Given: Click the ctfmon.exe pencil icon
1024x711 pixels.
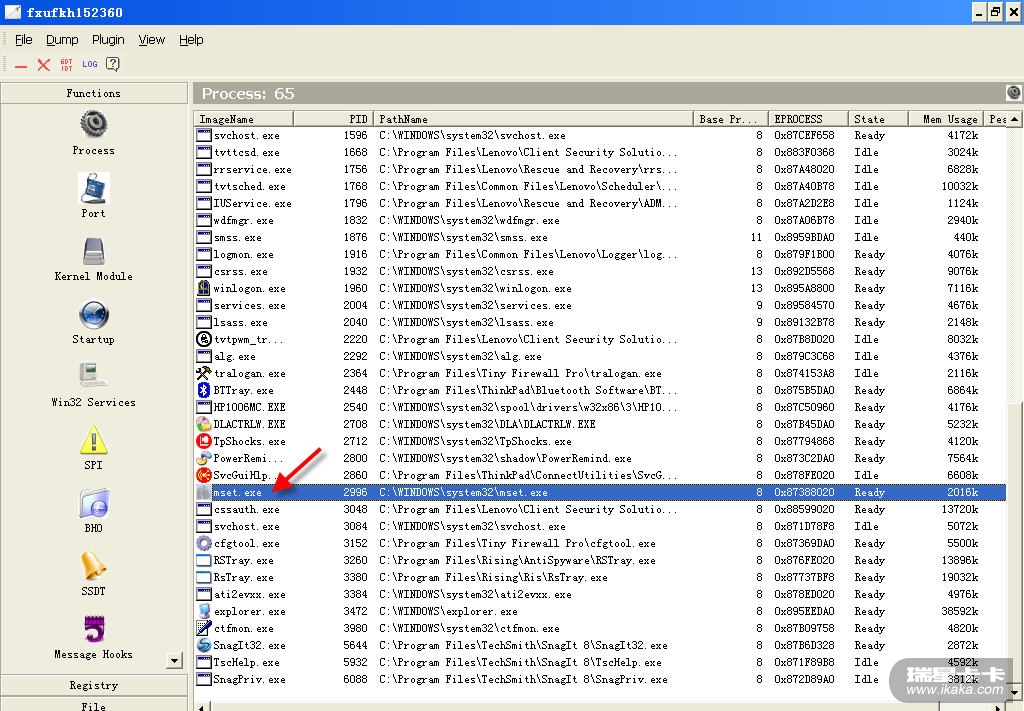Looking at the screenshot, I should [204, 627].
